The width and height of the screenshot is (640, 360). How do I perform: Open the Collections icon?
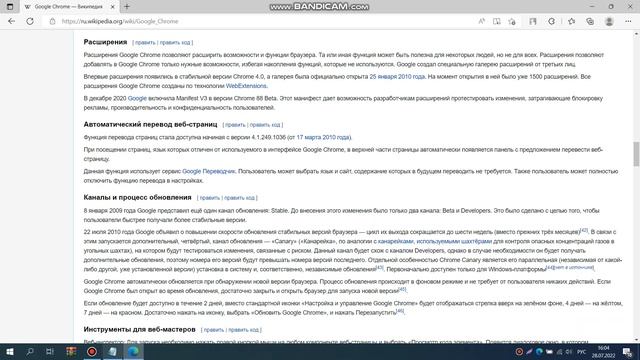pos(590,21)
